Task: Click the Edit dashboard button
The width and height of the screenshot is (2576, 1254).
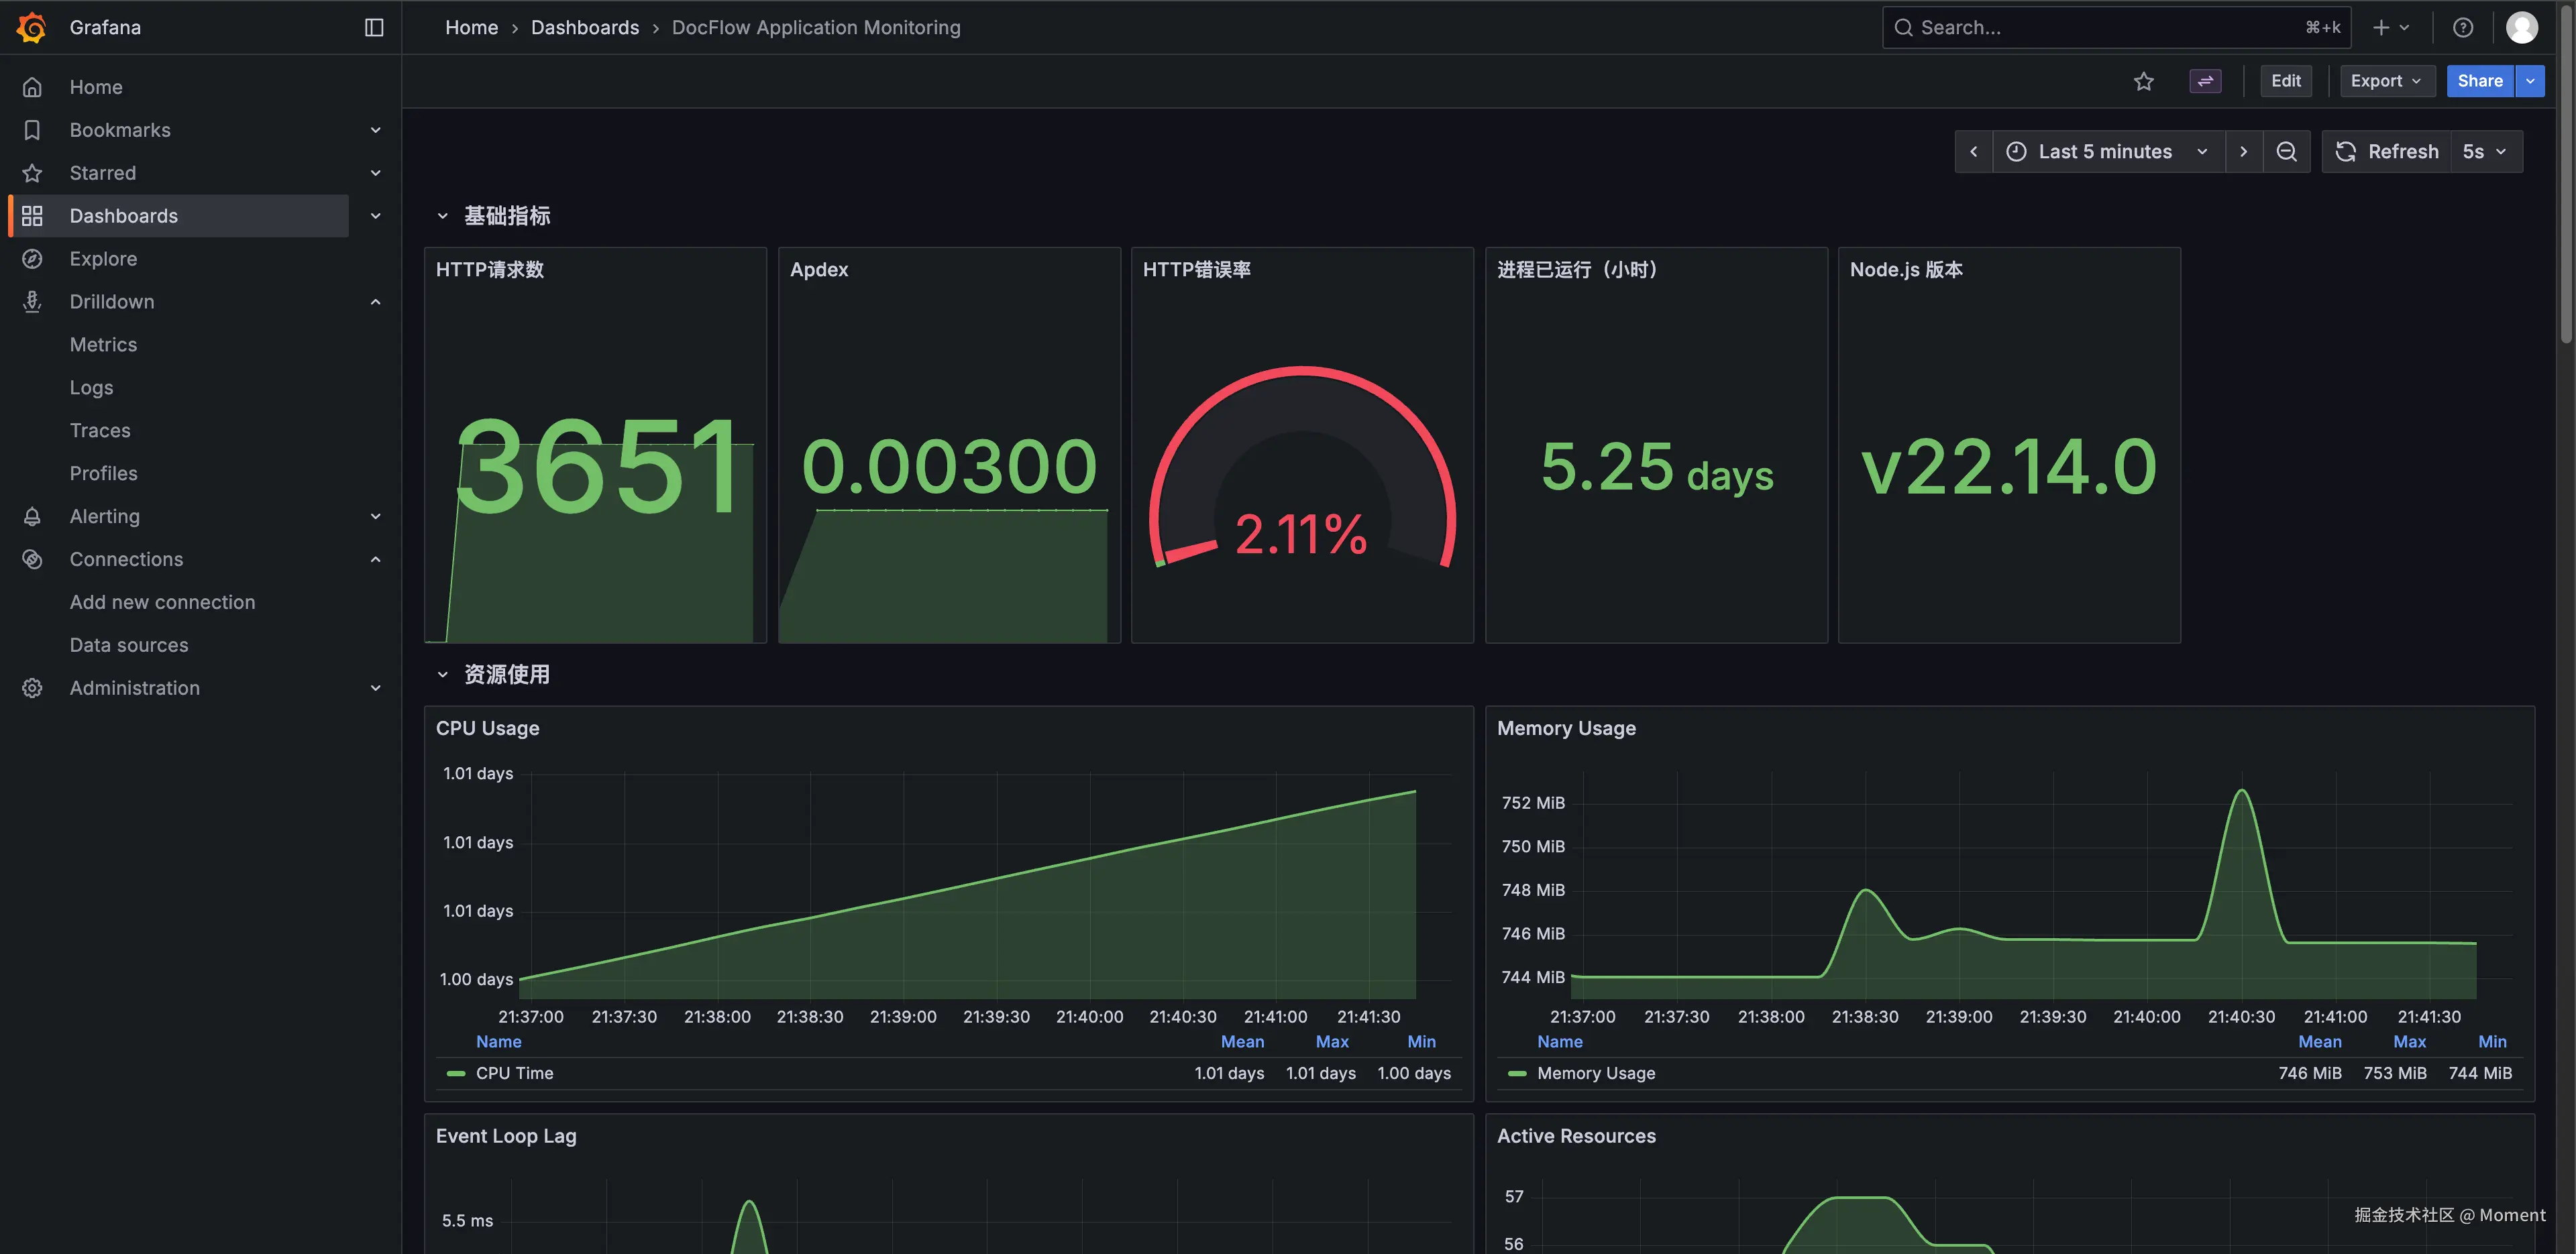Action: [2285, 81]
